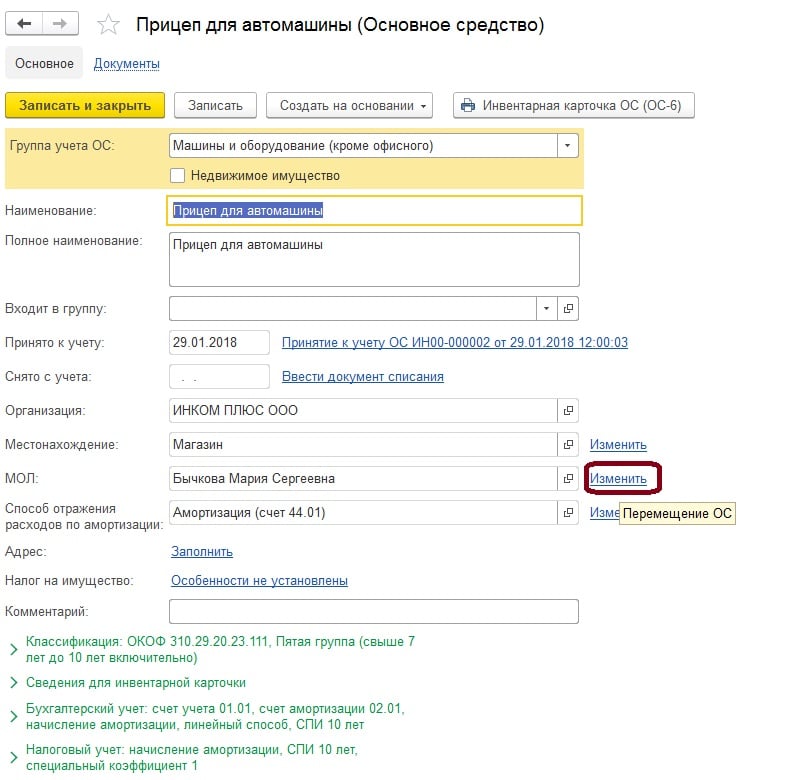Click the back navigation arrow

click(x=24, y=24)
